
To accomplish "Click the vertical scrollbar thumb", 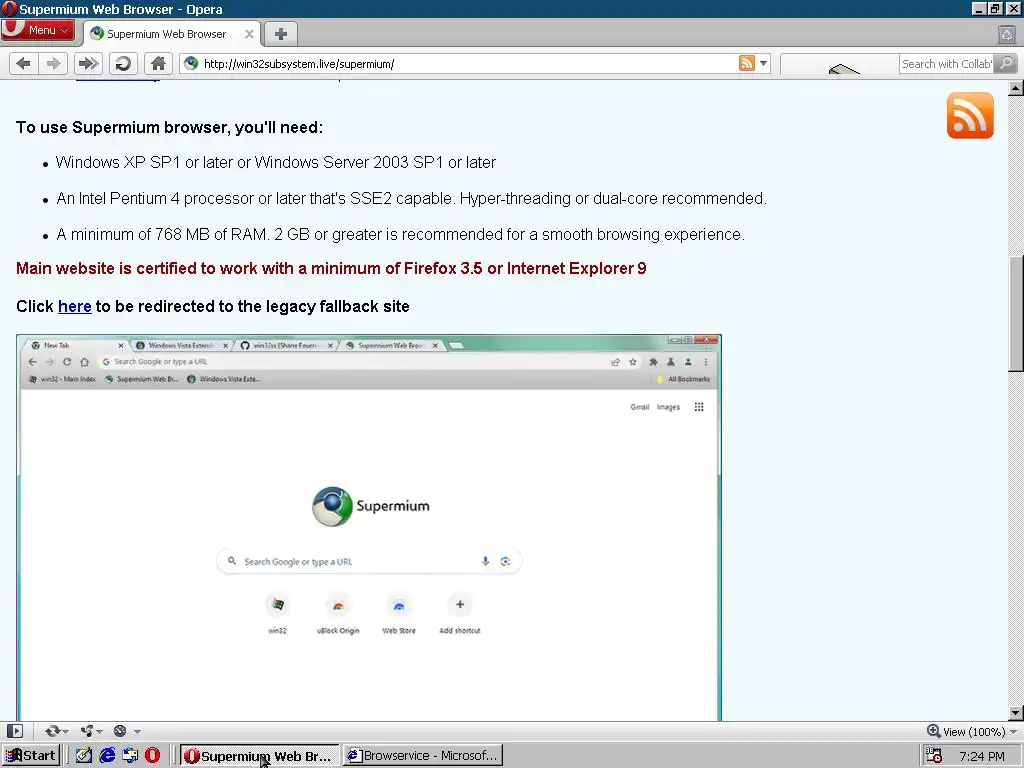I will pos(1016,313).
